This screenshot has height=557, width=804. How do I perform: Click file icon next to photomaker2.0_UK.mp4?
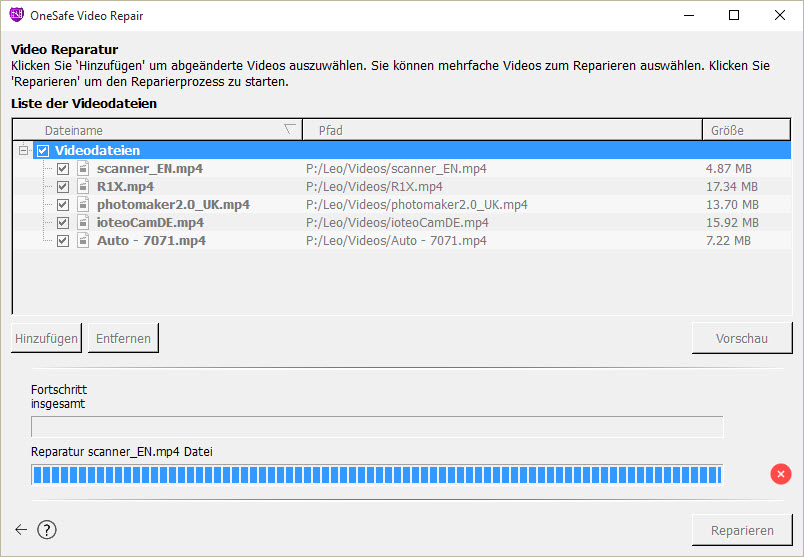click(83, 204)
